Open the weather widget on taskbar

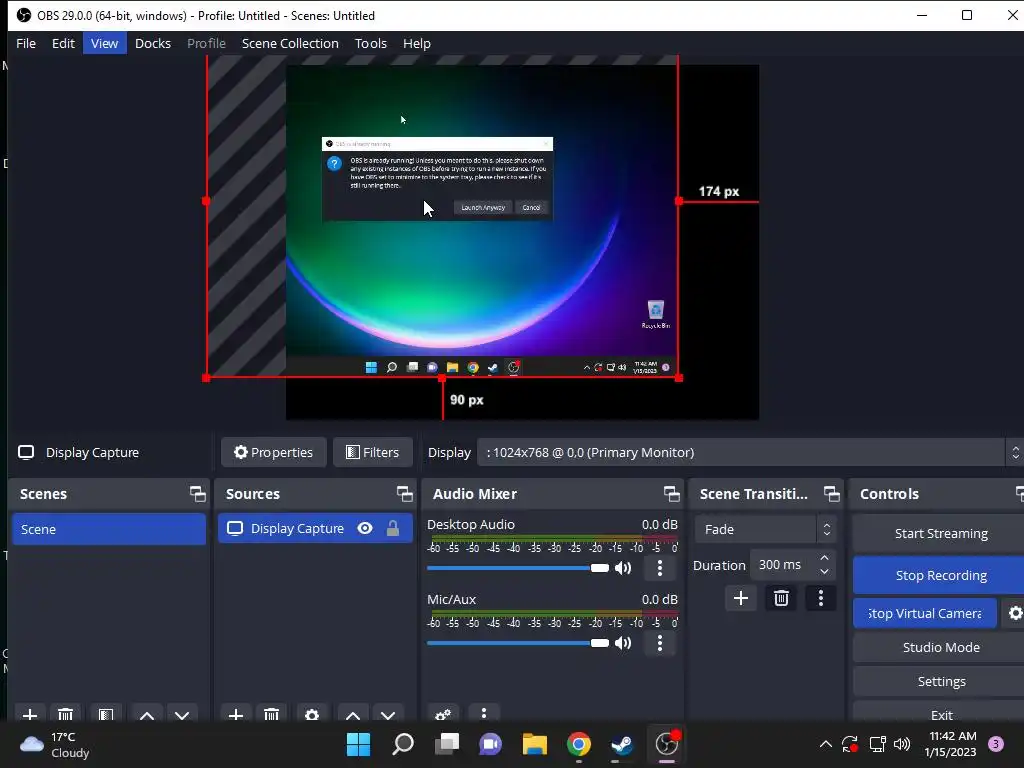point(54,744)
